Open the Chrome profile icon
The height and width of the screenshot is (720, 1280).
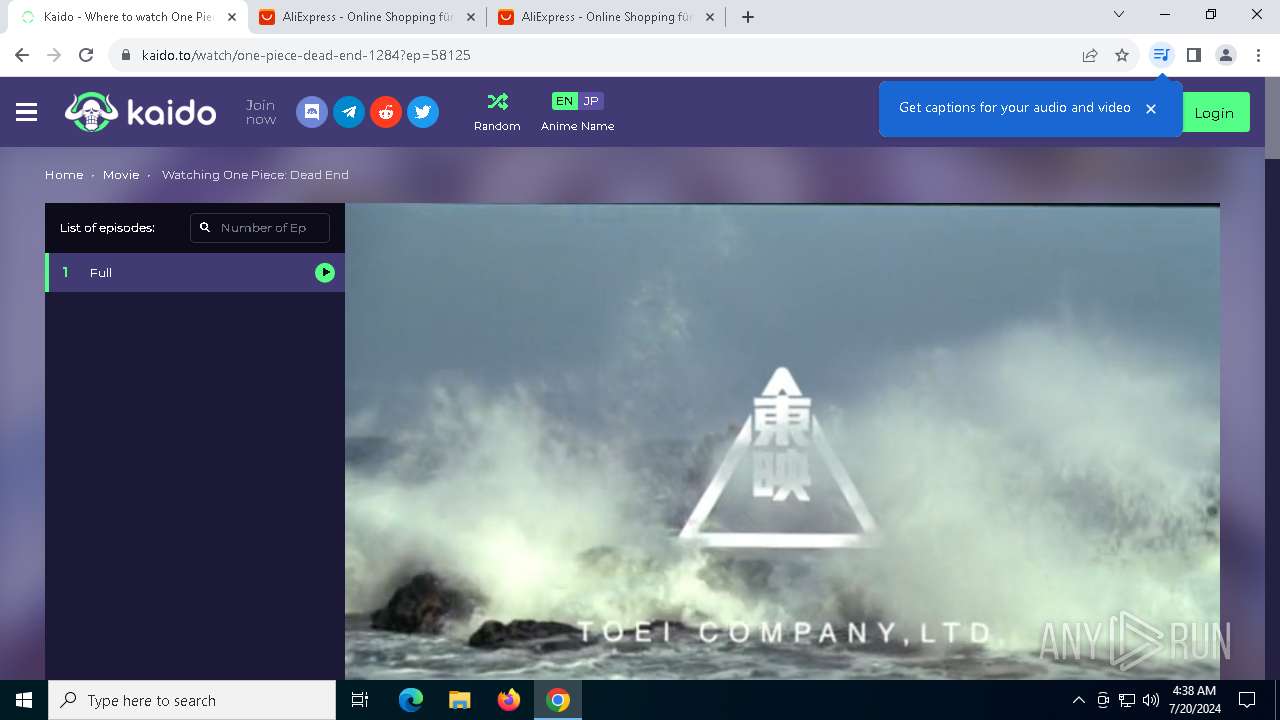(x=1226, y=55)
